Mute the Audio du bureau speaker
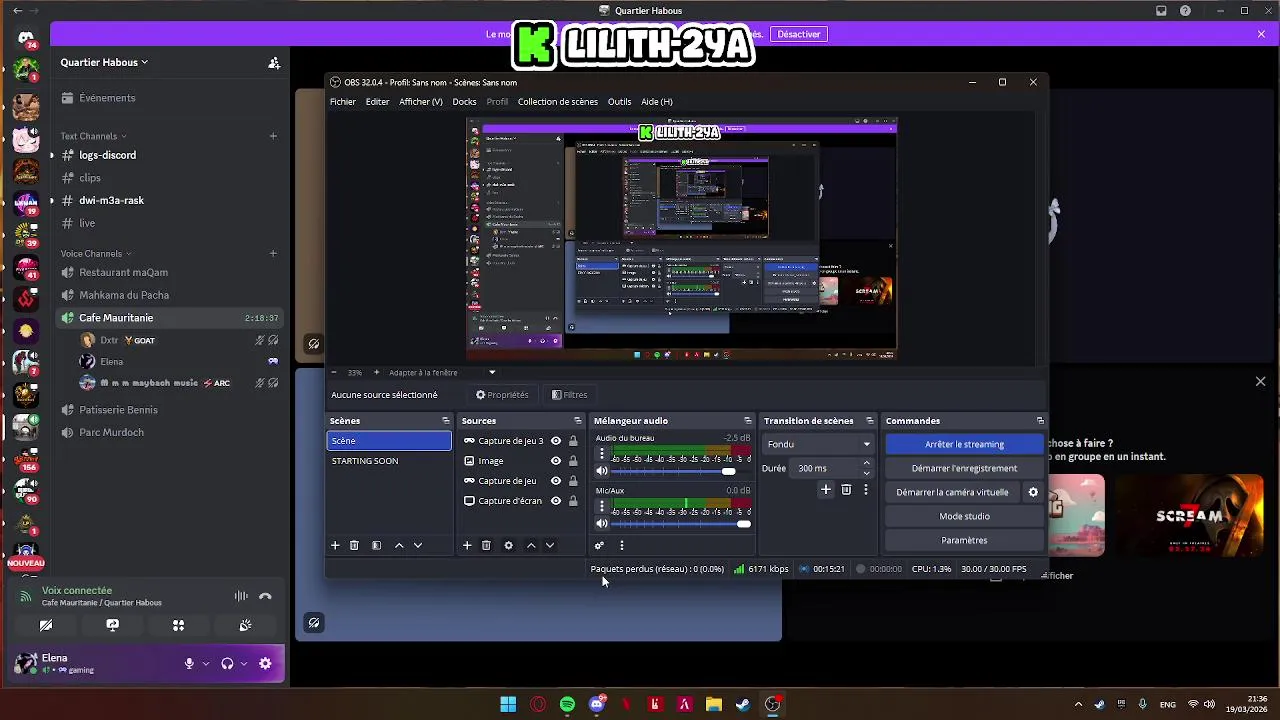 click(x=602, y=471)
